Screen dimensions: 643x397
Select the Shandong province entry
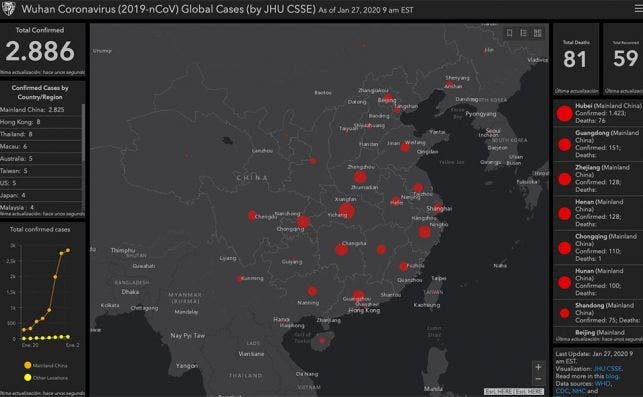(598, 313)
